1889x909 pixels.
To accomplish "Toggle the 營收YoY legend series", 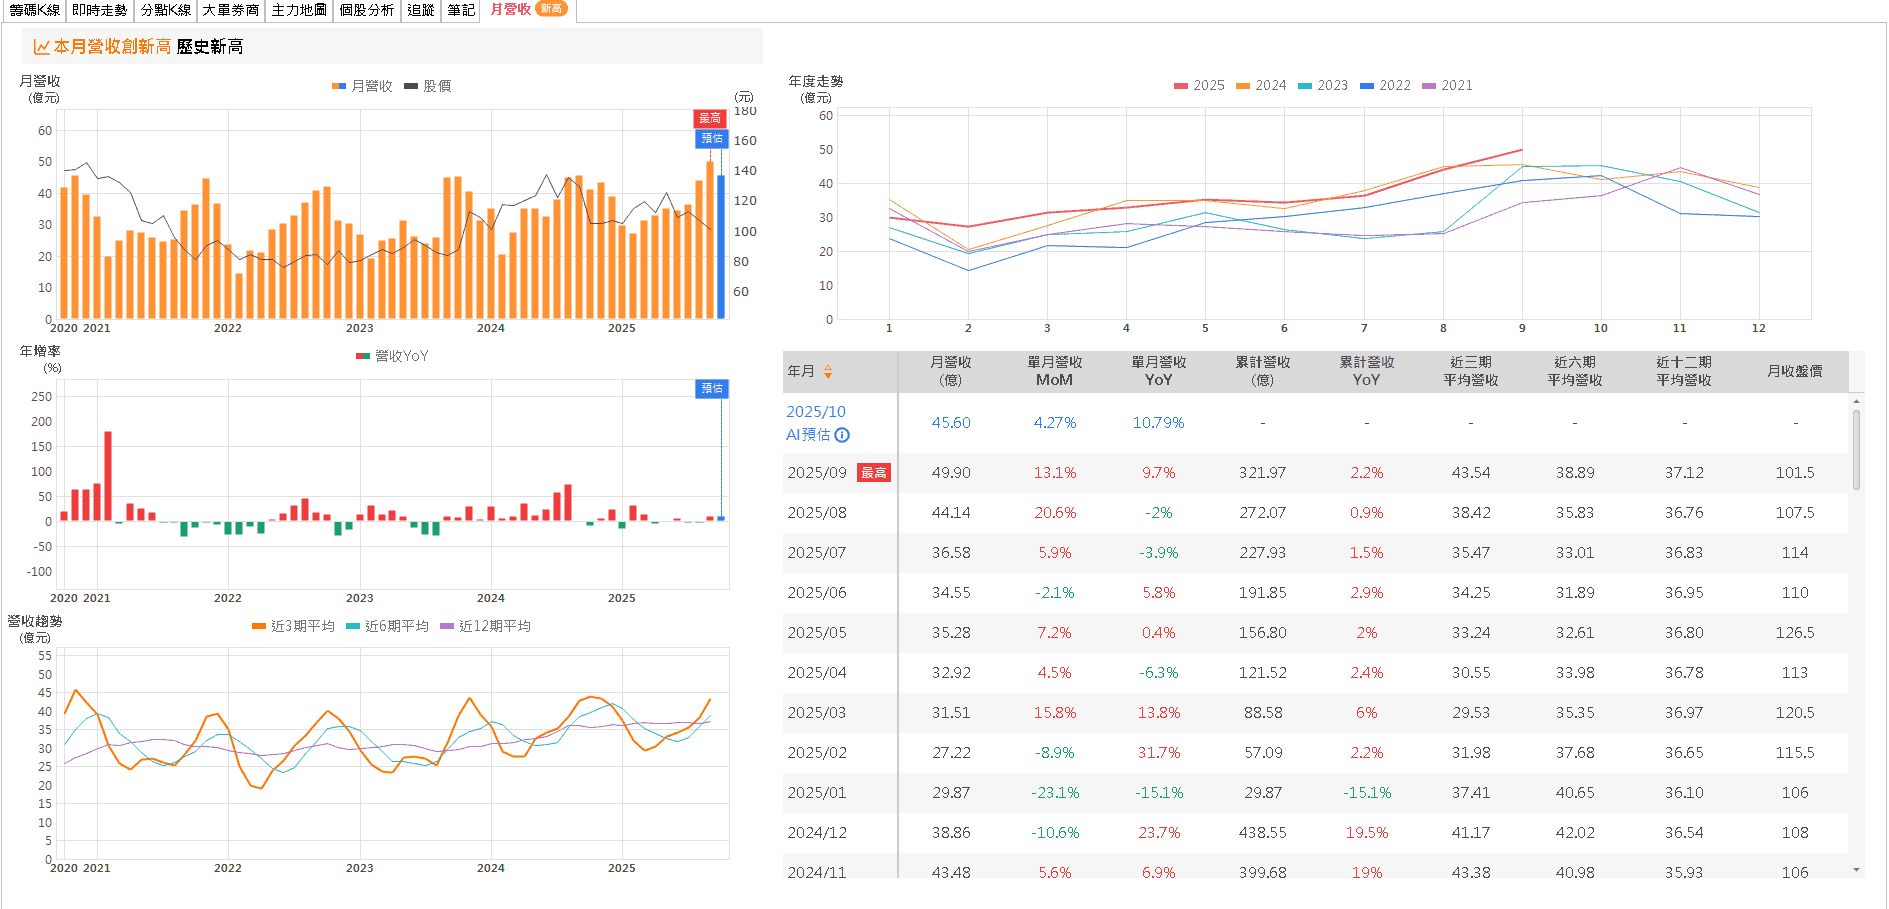I will coord(392,356).
